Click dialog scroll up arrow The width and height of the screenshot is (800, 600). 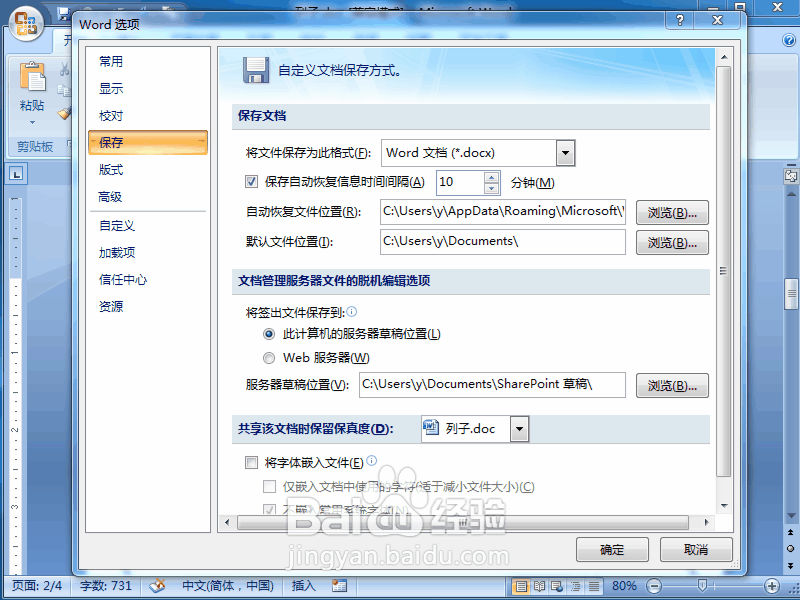pos(723,56)
